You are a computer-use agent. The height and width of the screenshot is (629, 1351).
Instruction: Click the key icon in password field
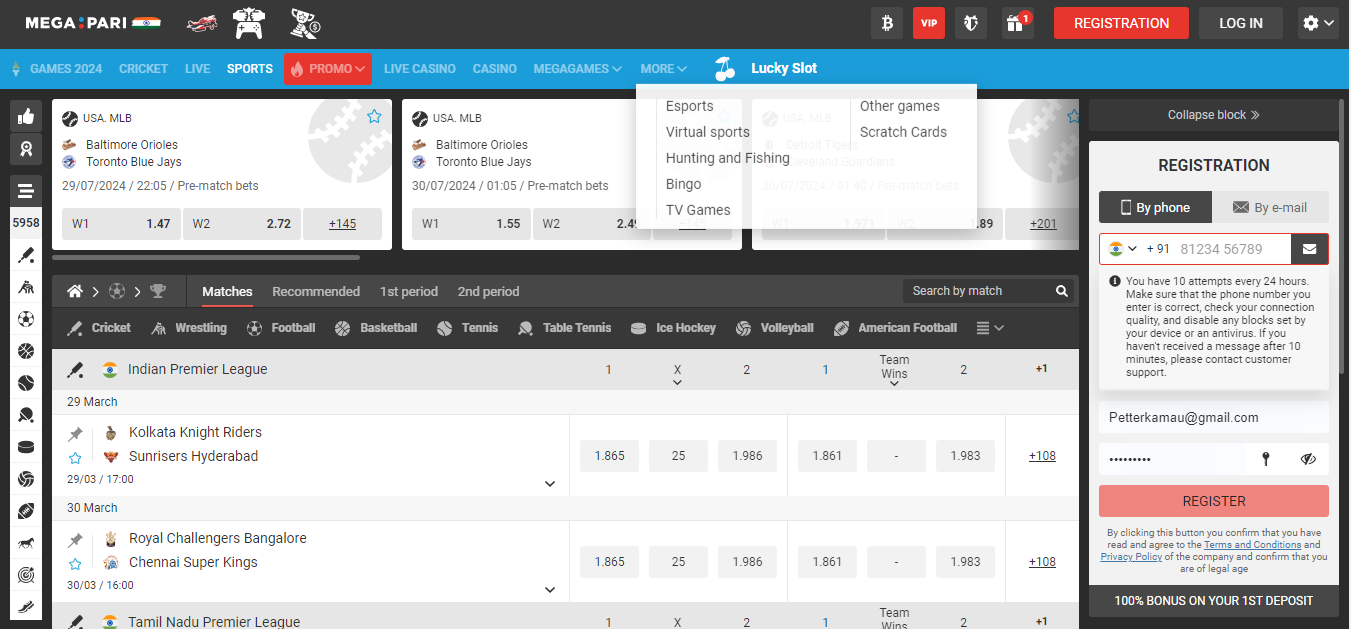1265,459
